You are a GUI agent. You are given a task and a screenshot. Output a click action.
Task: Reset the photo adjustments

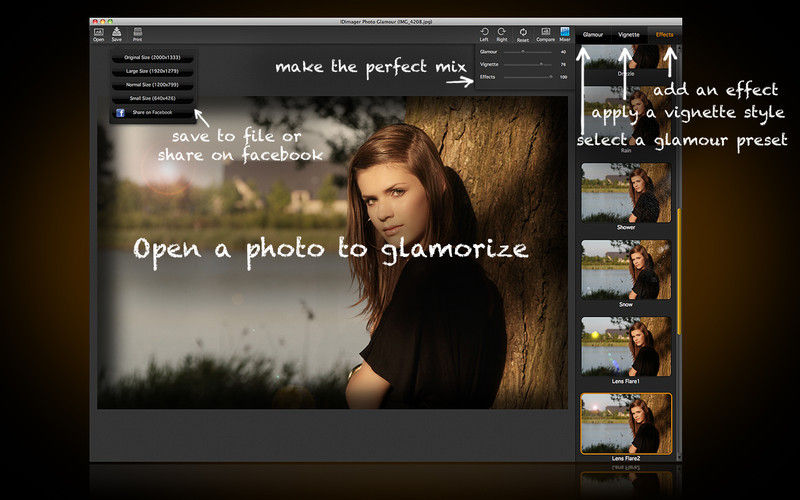(x=523, y=35)
